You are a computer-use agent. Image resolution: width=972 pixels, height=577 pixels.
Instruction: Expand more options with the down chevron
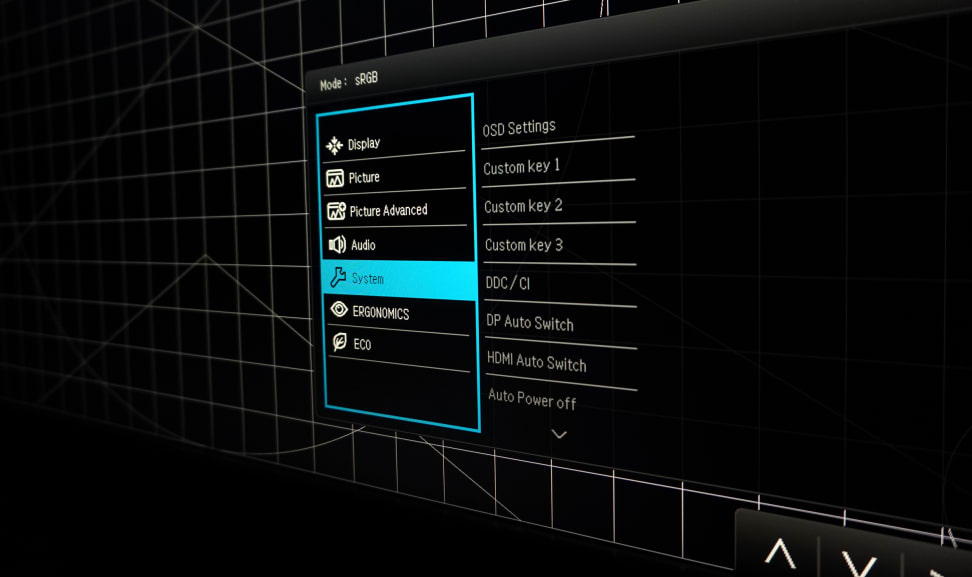coord(559,434)
